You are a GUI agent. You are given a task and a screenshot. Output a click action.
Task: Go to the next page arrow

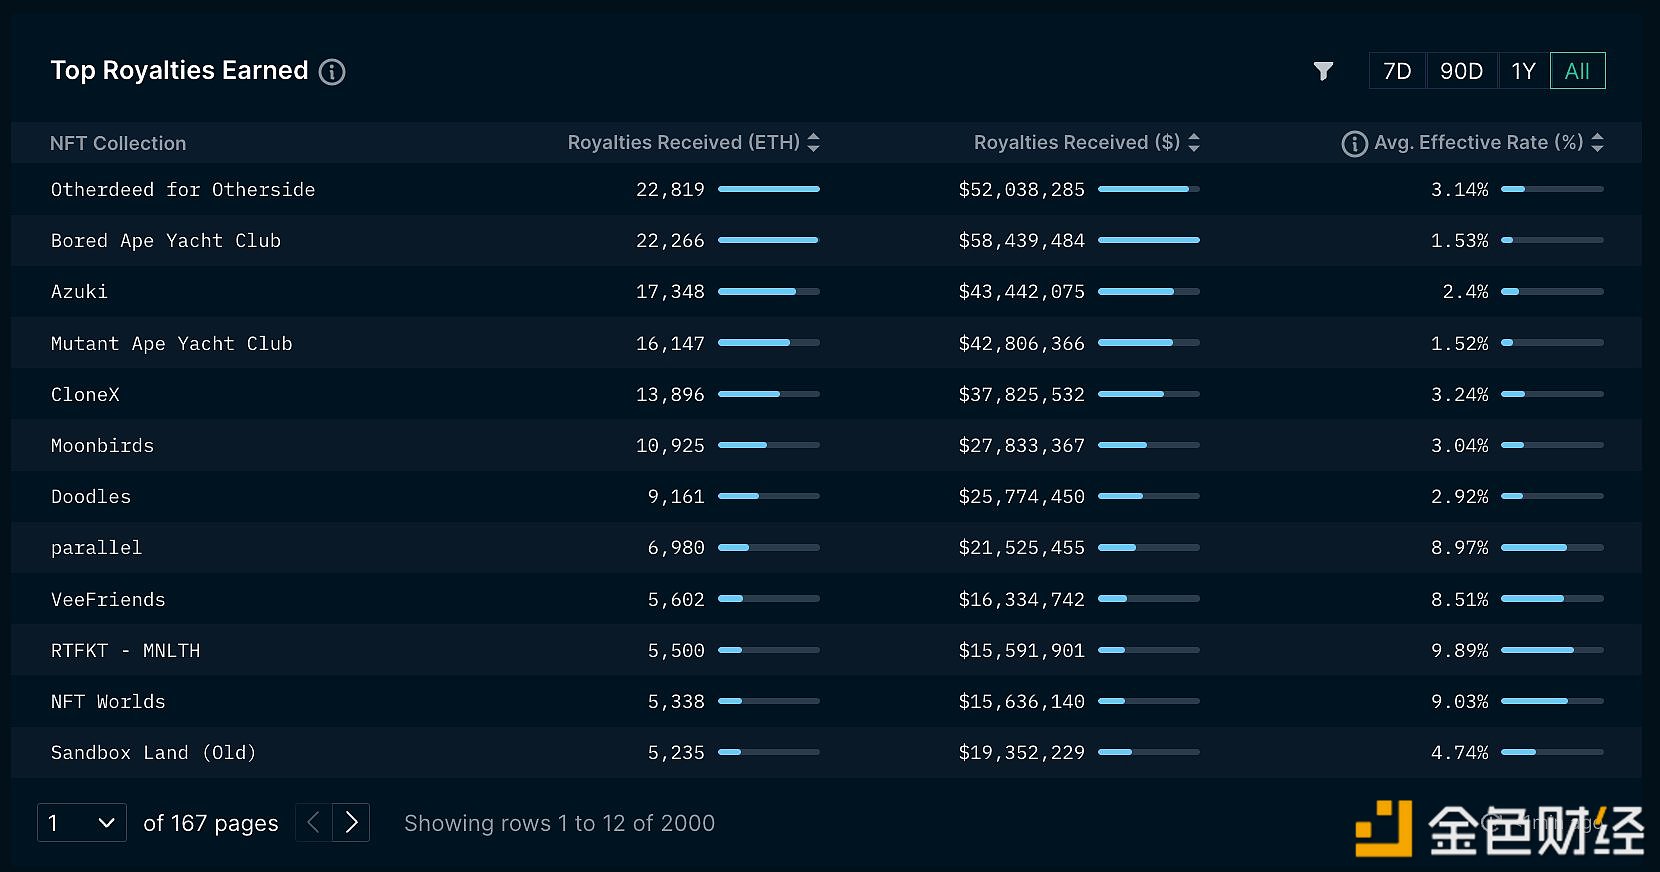point(351,823)
